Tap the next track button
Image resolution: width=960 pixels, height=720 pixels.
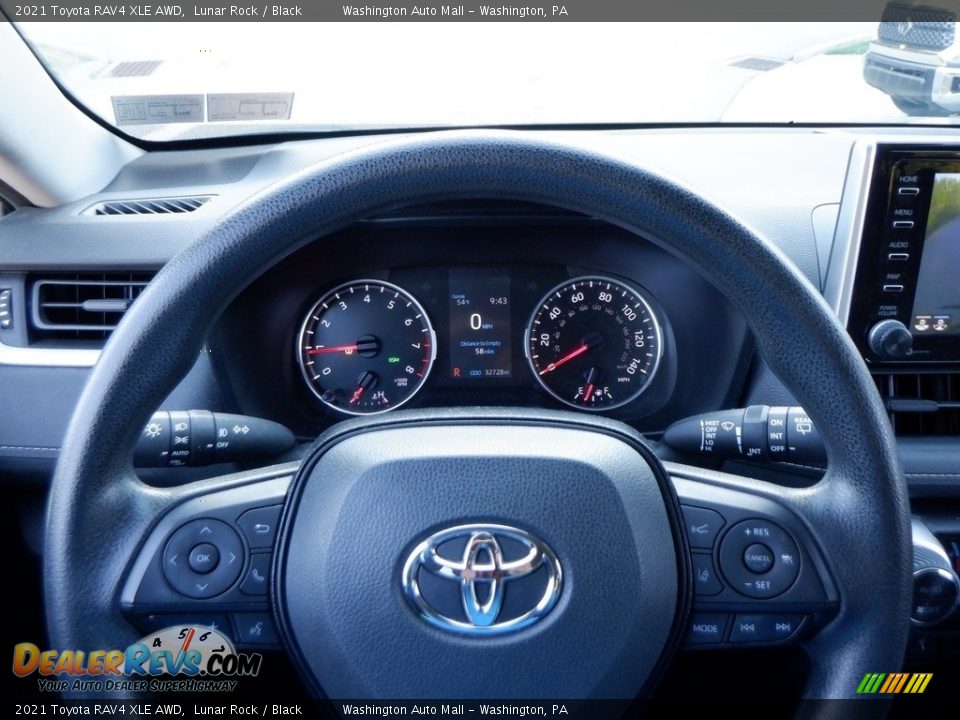pos(784,626)
